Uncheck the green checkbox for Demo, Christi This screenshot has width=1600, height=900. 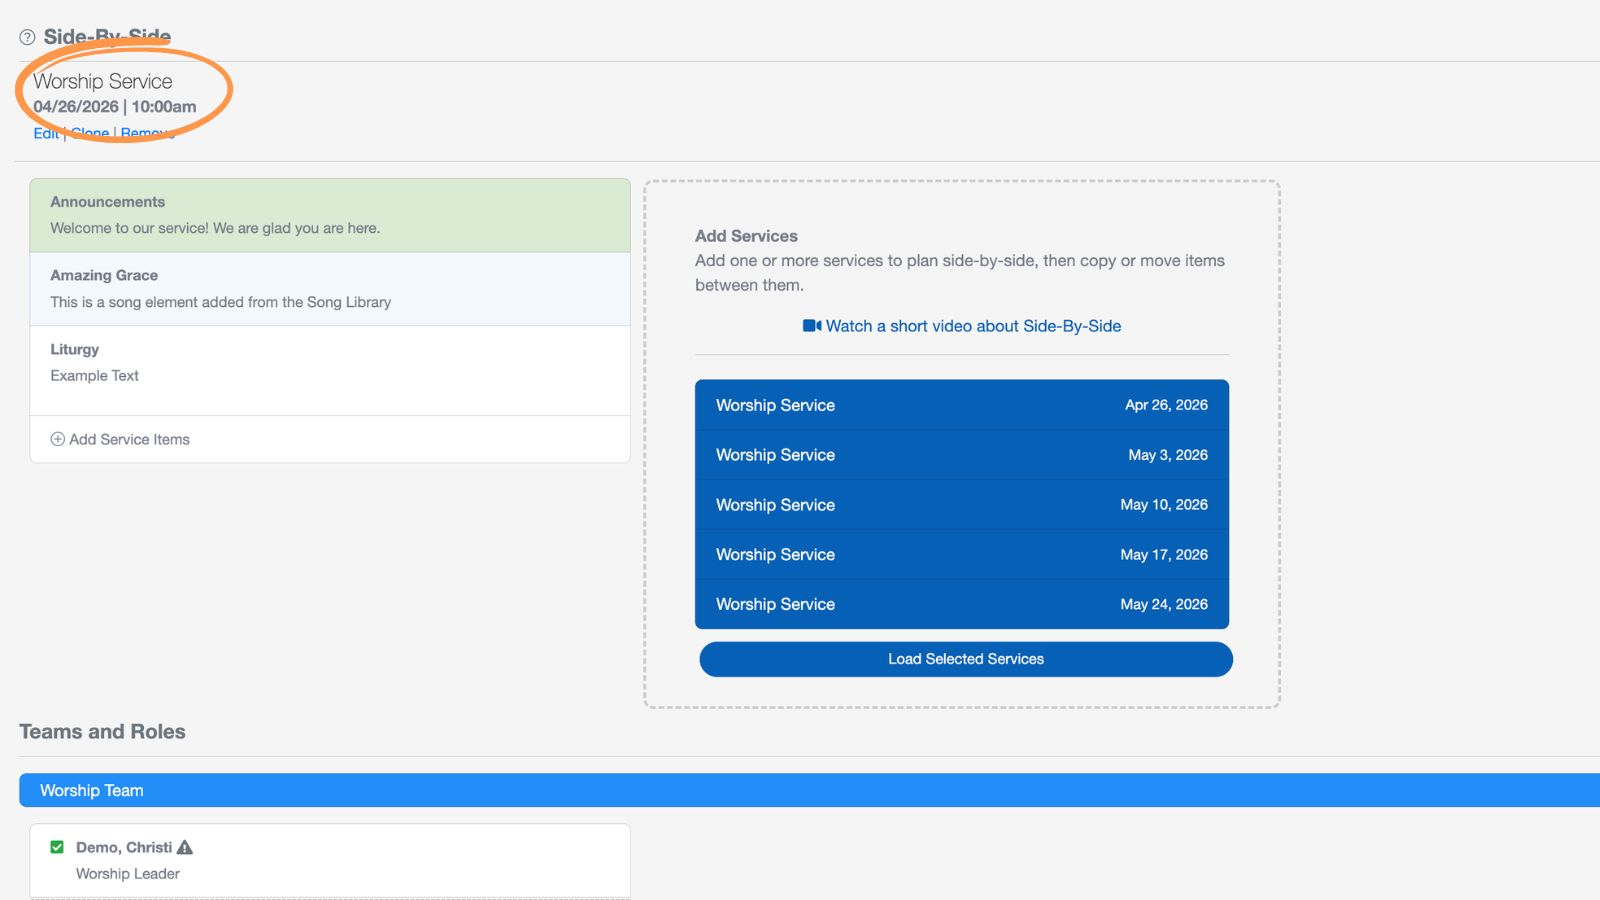[x=57, y=847]
